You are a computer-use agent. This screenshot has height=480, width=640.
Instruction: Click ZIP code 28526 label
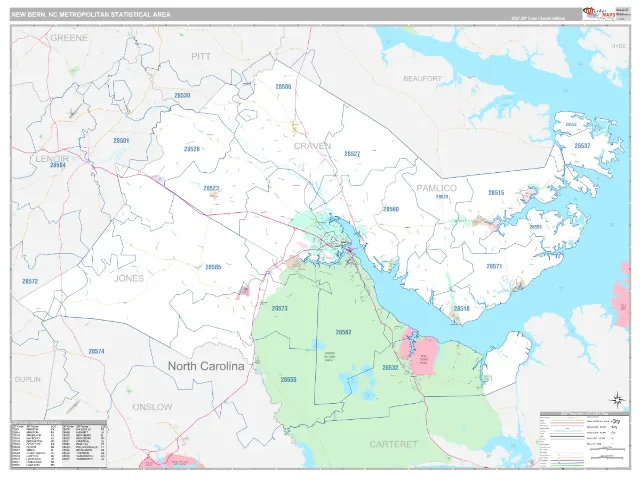click(x=191, y=149)
